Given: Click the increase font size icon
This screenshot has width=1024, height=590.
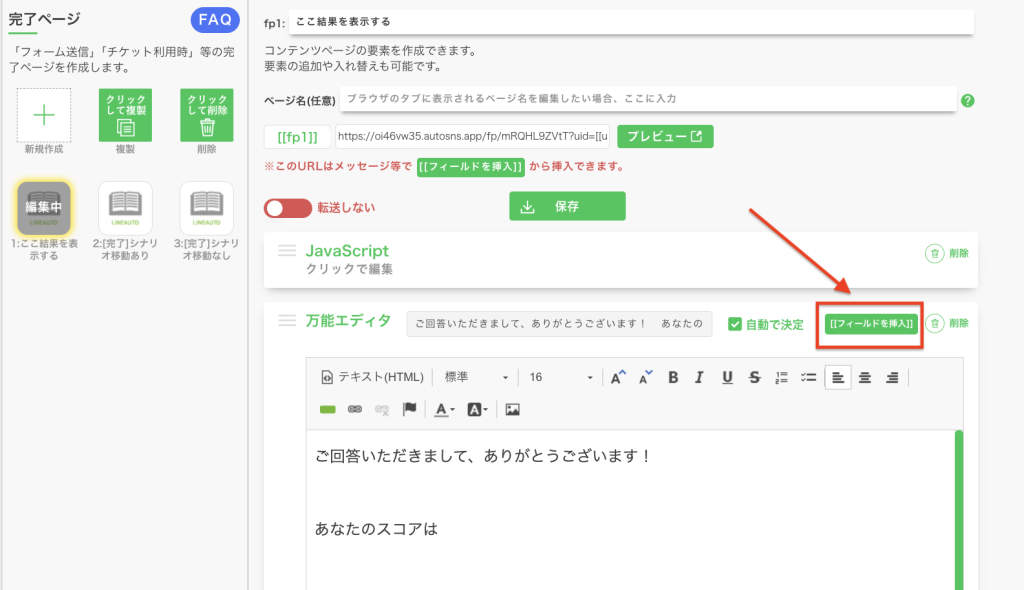Looking at the screenshot, I should coord(618,377).
